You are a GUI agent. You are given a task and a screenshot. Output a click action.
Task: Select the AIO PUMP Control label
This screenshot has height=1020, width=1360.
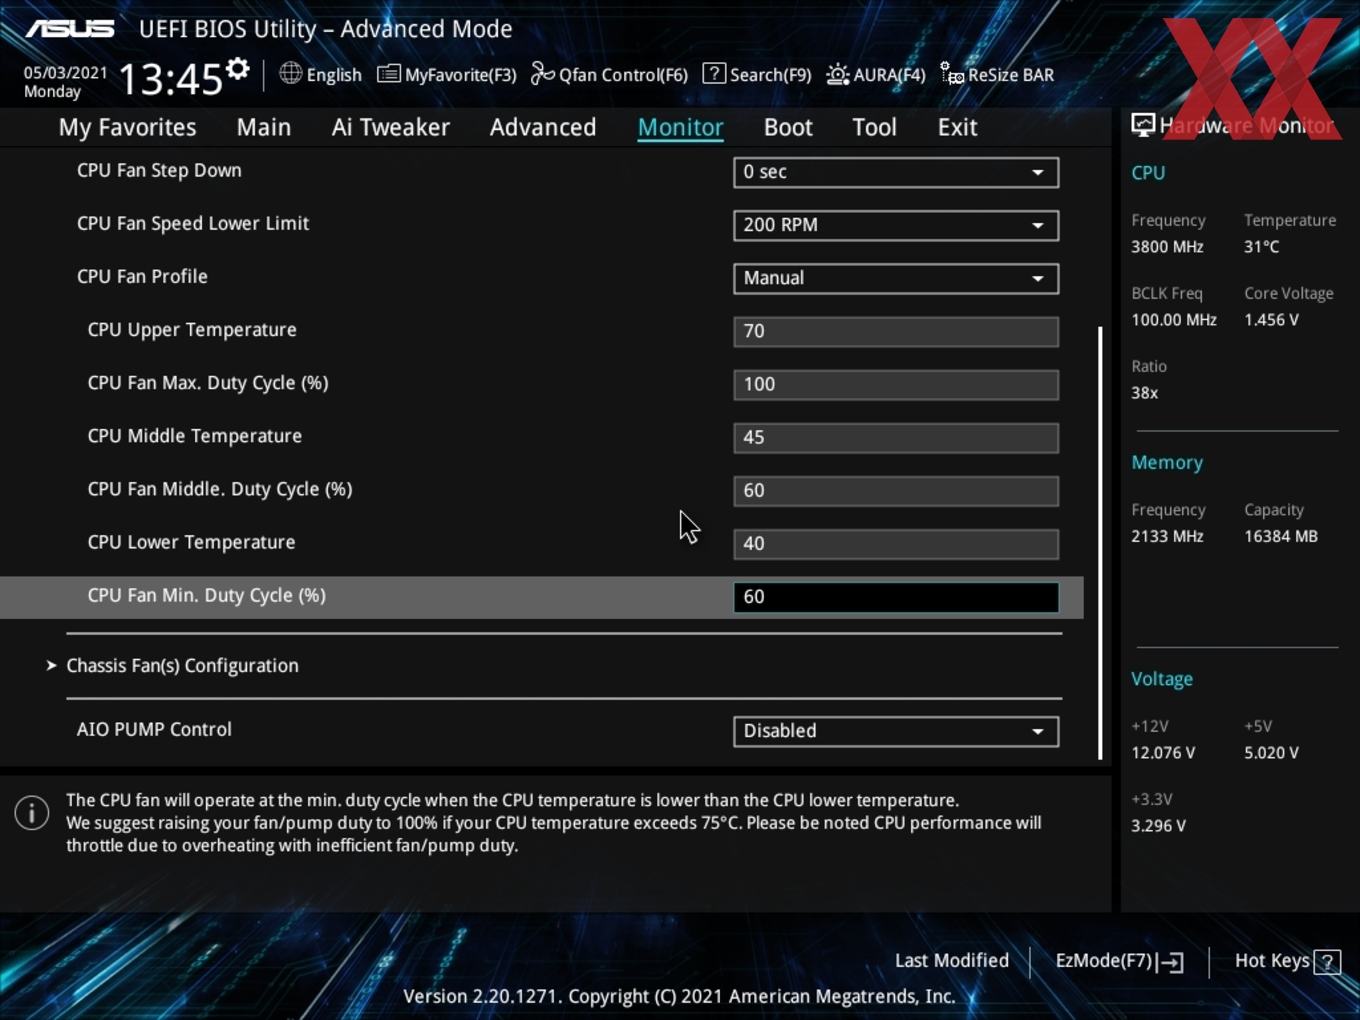154,729
